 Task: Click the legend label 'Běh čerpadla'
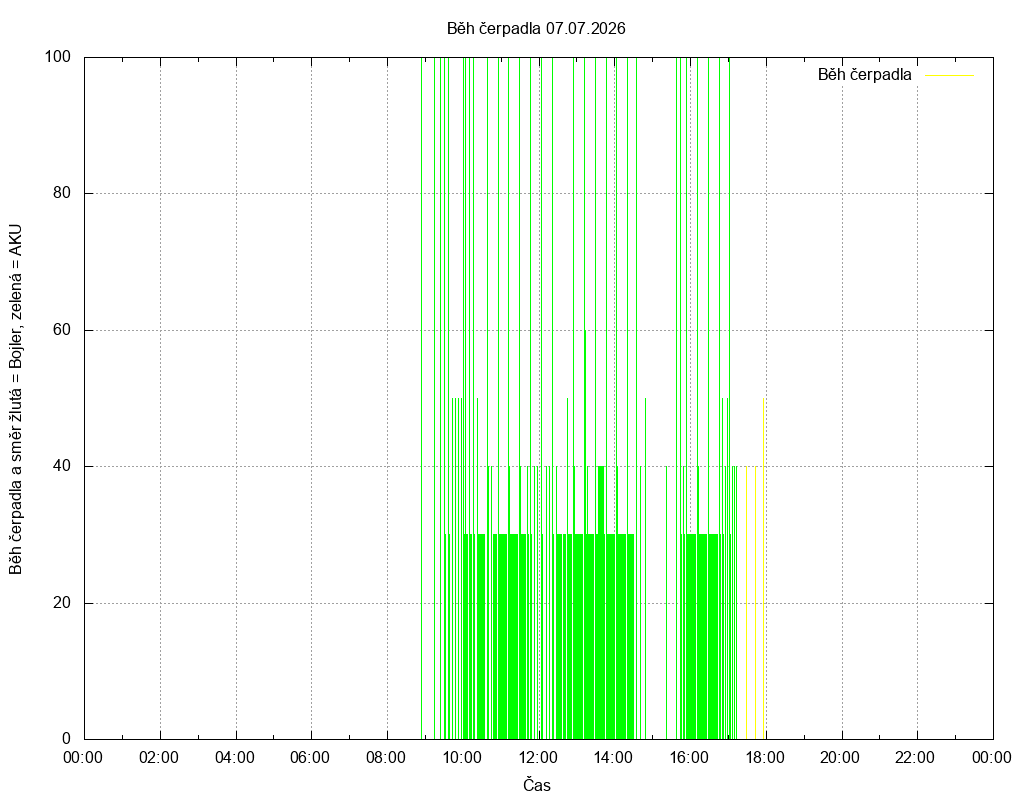[864, 74]
